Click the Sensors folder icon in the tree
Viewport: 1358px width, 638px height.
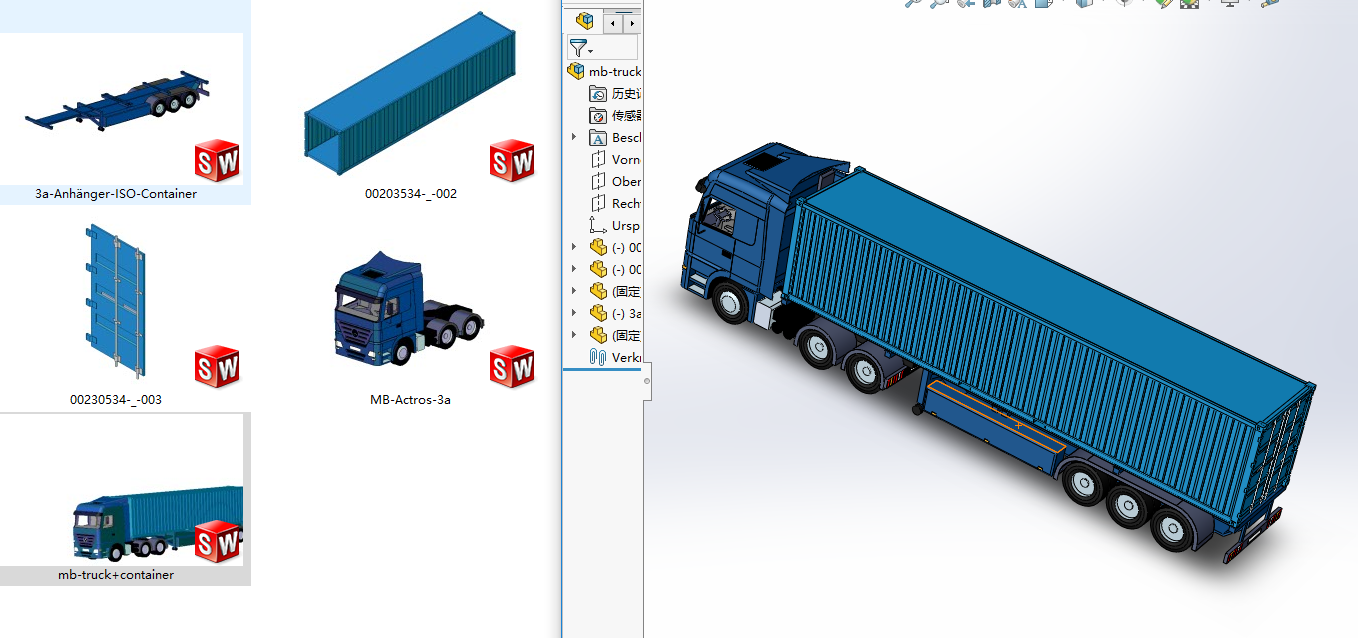tap(598, 116)
